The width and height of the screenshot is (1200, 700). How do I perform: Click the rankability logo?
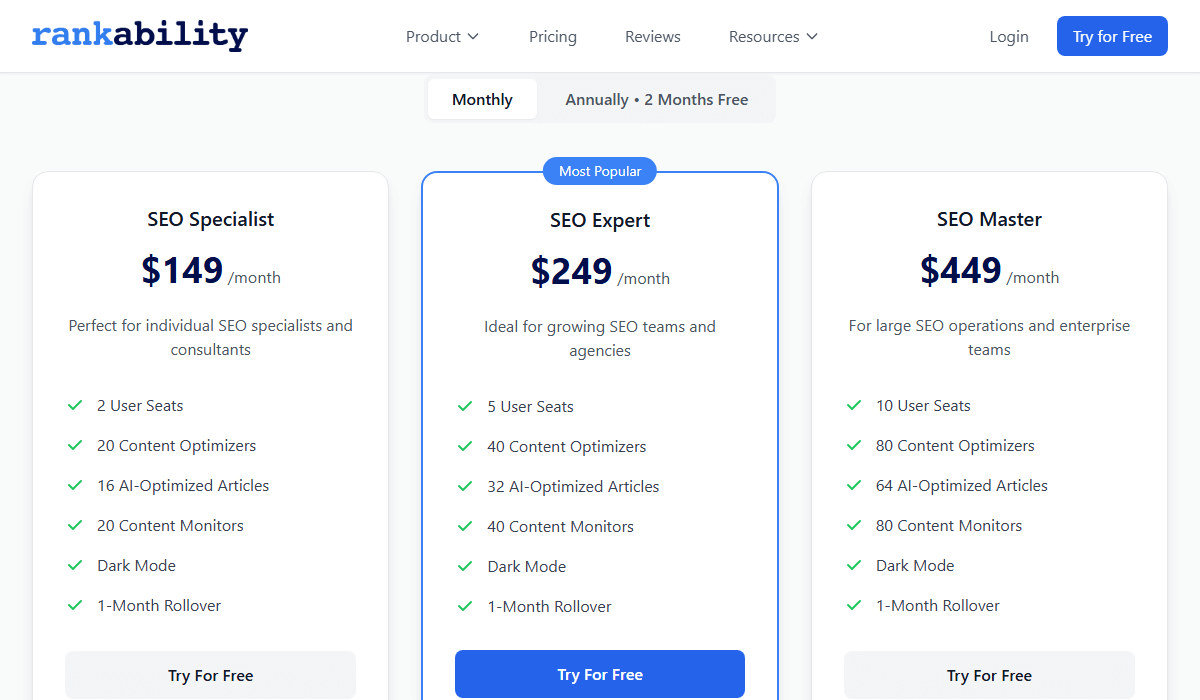click(139, 36)
